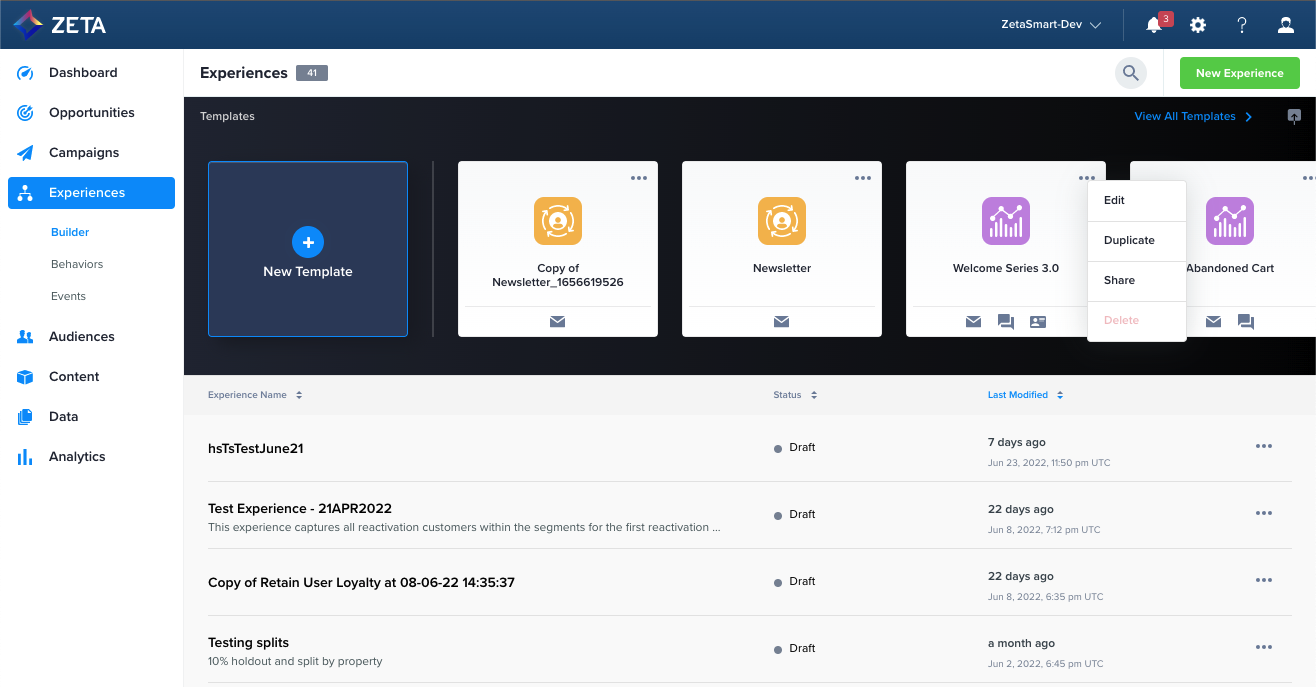The image size is (1316, 687).
Task: Select Duplicate from the context menu
Action: click(x=1129, y=240)
